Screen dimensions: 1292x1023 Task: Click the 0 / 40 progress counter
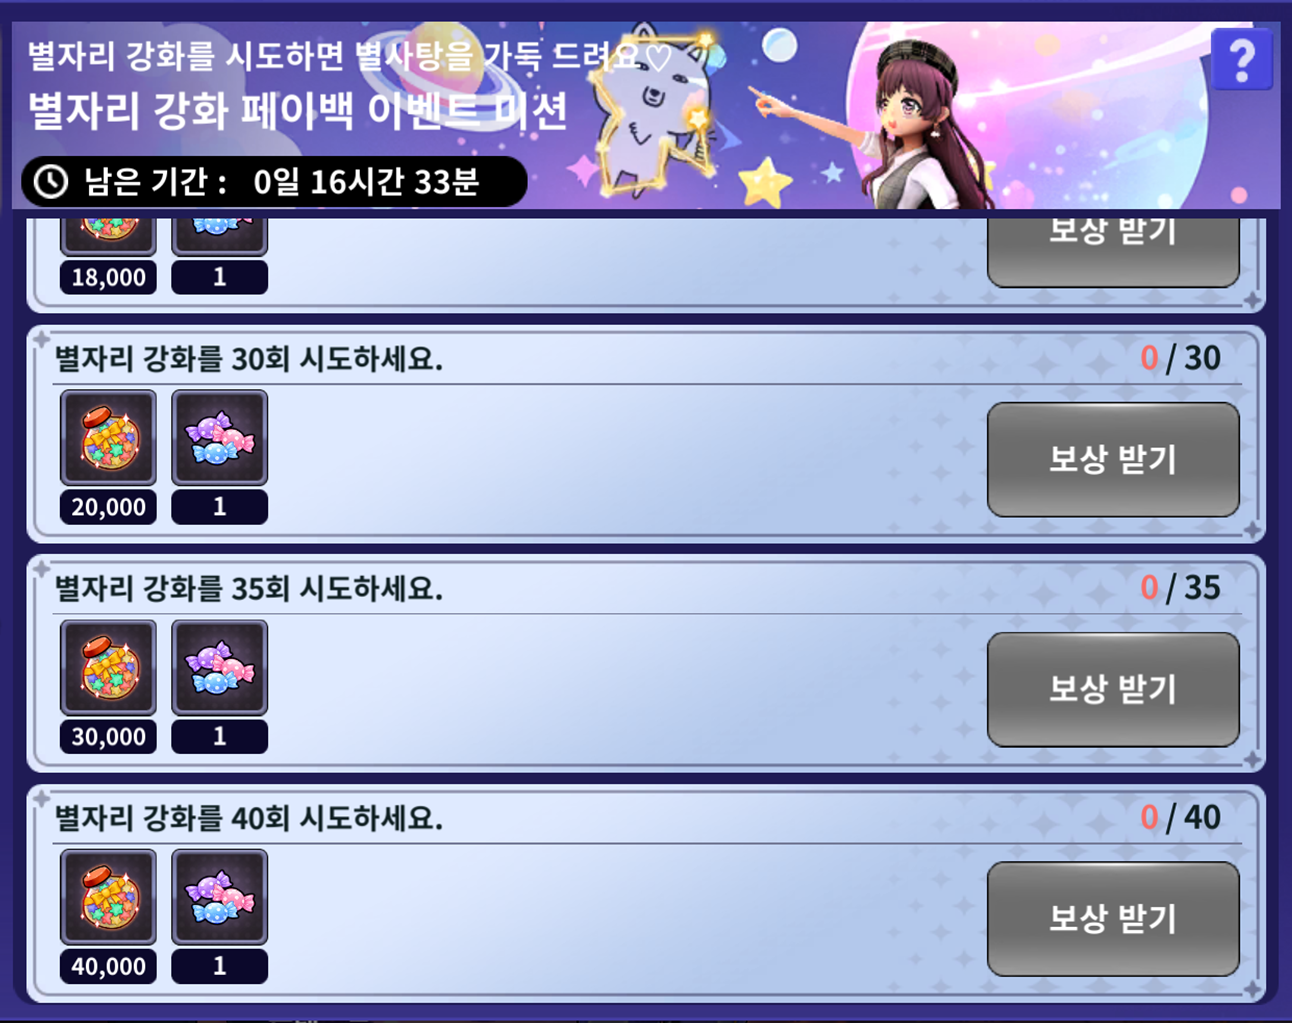point(1180,818)
